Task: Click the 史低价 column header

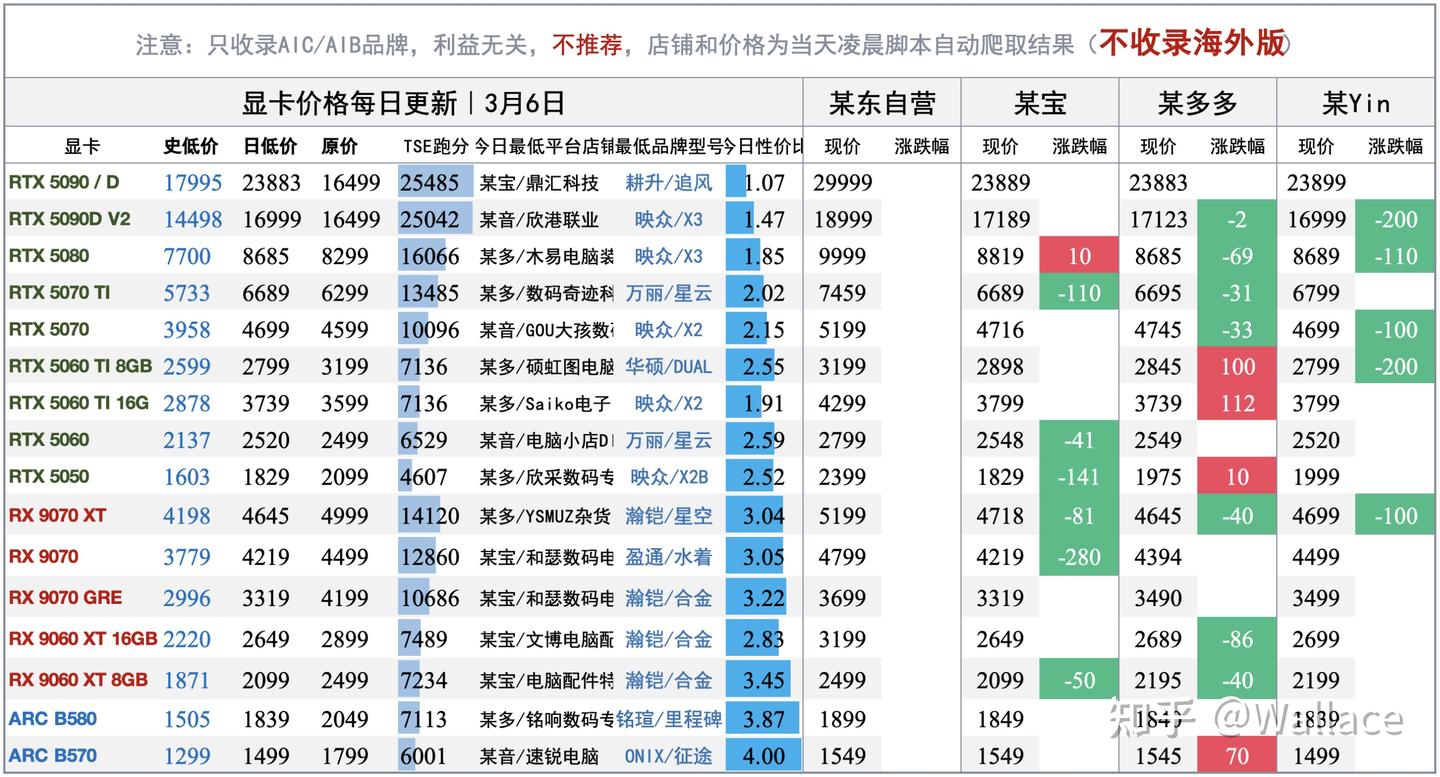Action: pos(190,146)
